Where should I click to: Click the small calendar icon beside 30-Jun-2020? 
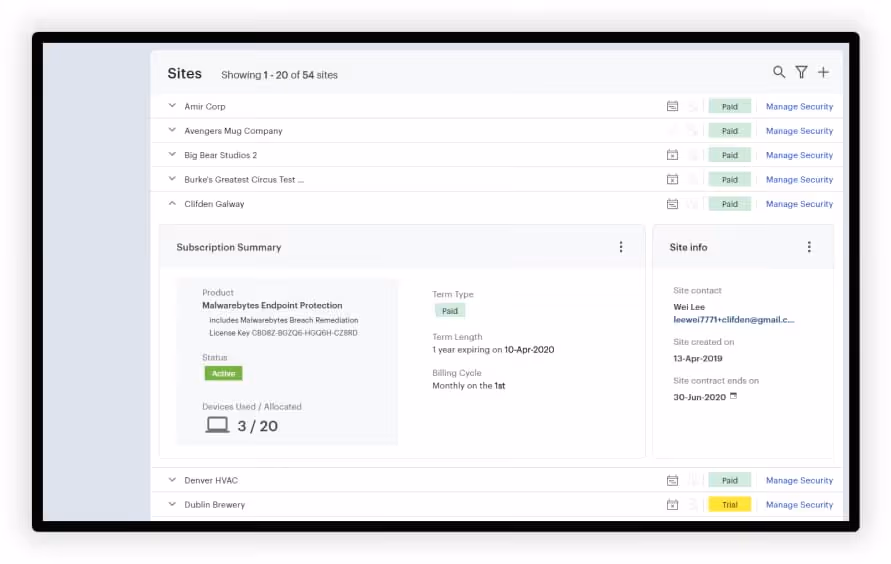coord(734,396)
